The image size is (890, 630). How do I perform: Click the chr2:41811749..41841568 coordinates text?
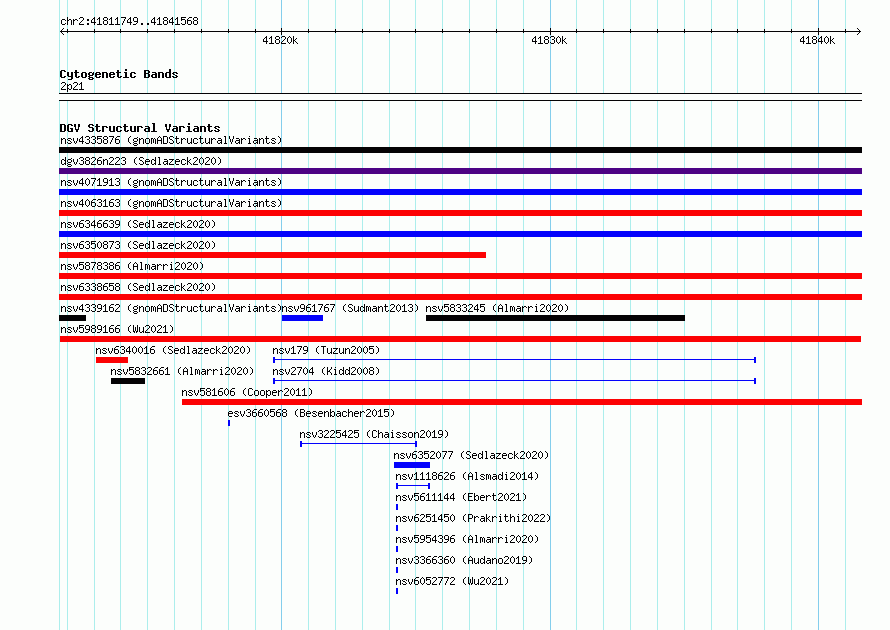(x=129, y=22)
